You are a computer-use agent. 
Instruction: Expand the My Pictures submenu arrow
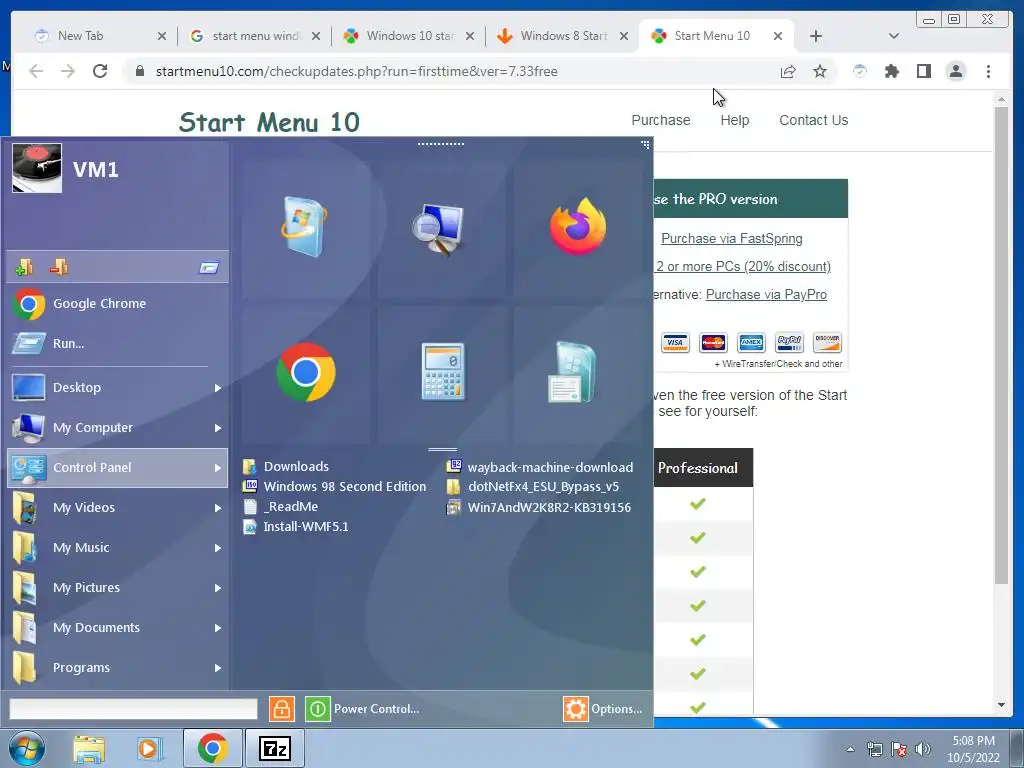pyautogui.click(x=217, y=588)
